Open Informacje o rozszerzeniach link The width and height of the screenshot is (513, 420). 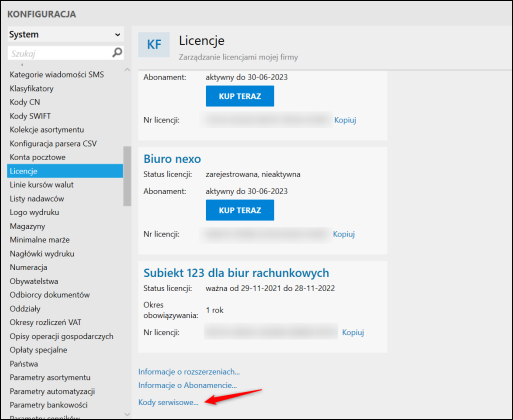(x=189, y=372)
